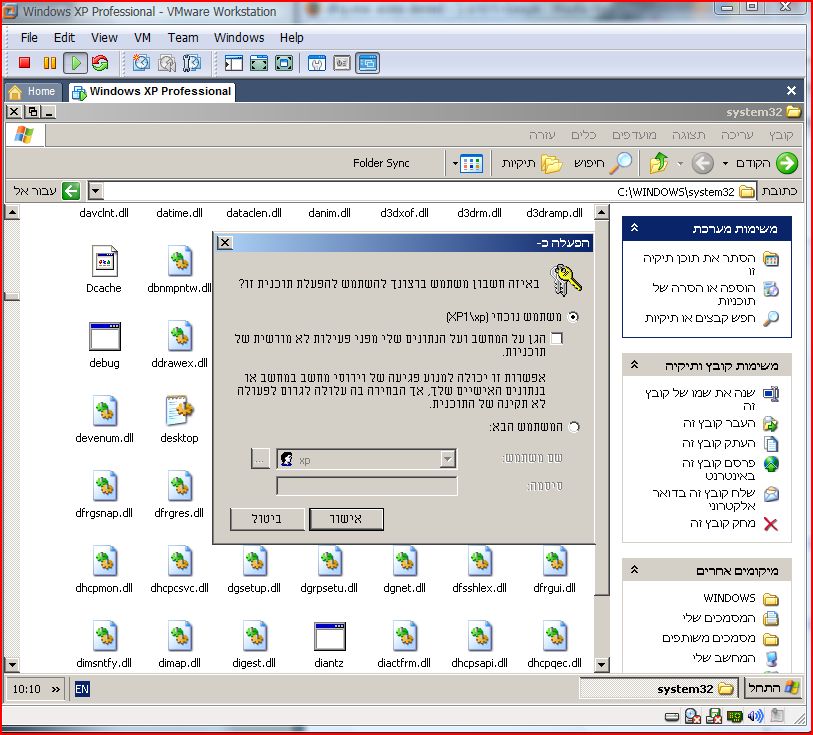This screenshot has width=813, height=735.
Task: Enable protect my computer checkbox
Action: pyautogui.click(x=557, y=338)
